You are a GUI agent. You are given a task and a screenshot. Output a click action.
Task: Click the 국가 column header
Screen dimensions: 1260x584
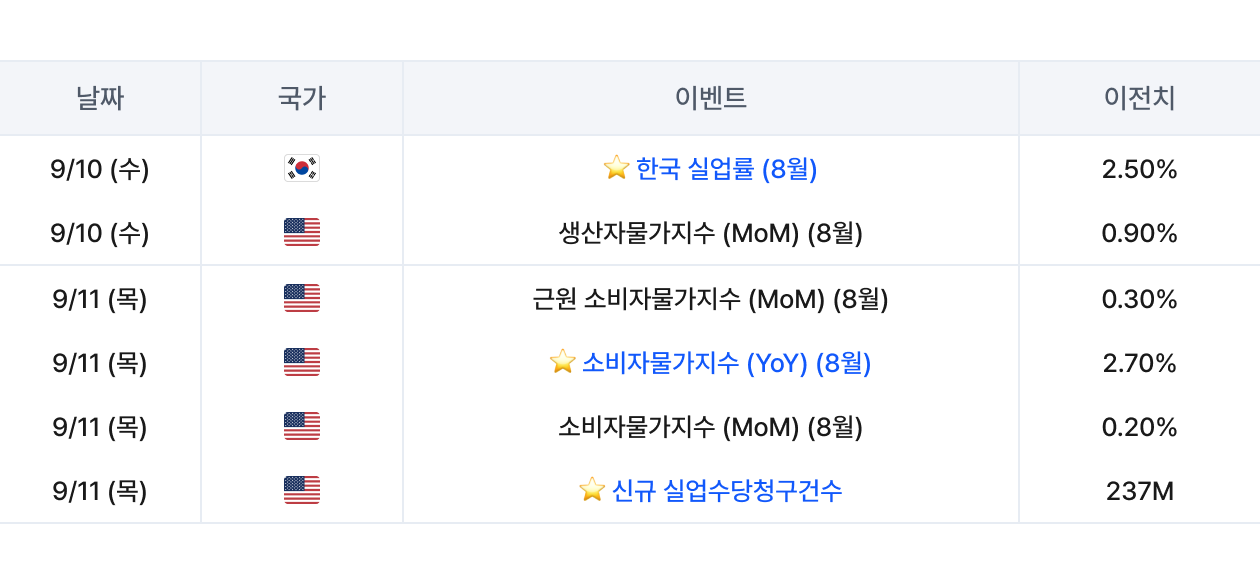302,98
